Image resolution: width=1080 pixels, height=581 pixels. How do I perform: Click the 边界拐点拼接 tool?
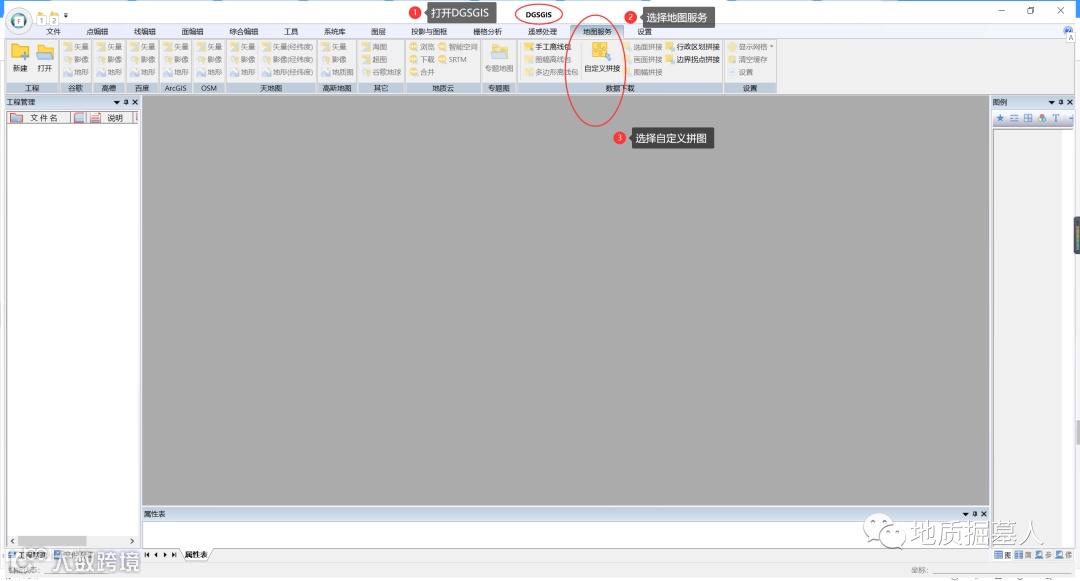692,59
